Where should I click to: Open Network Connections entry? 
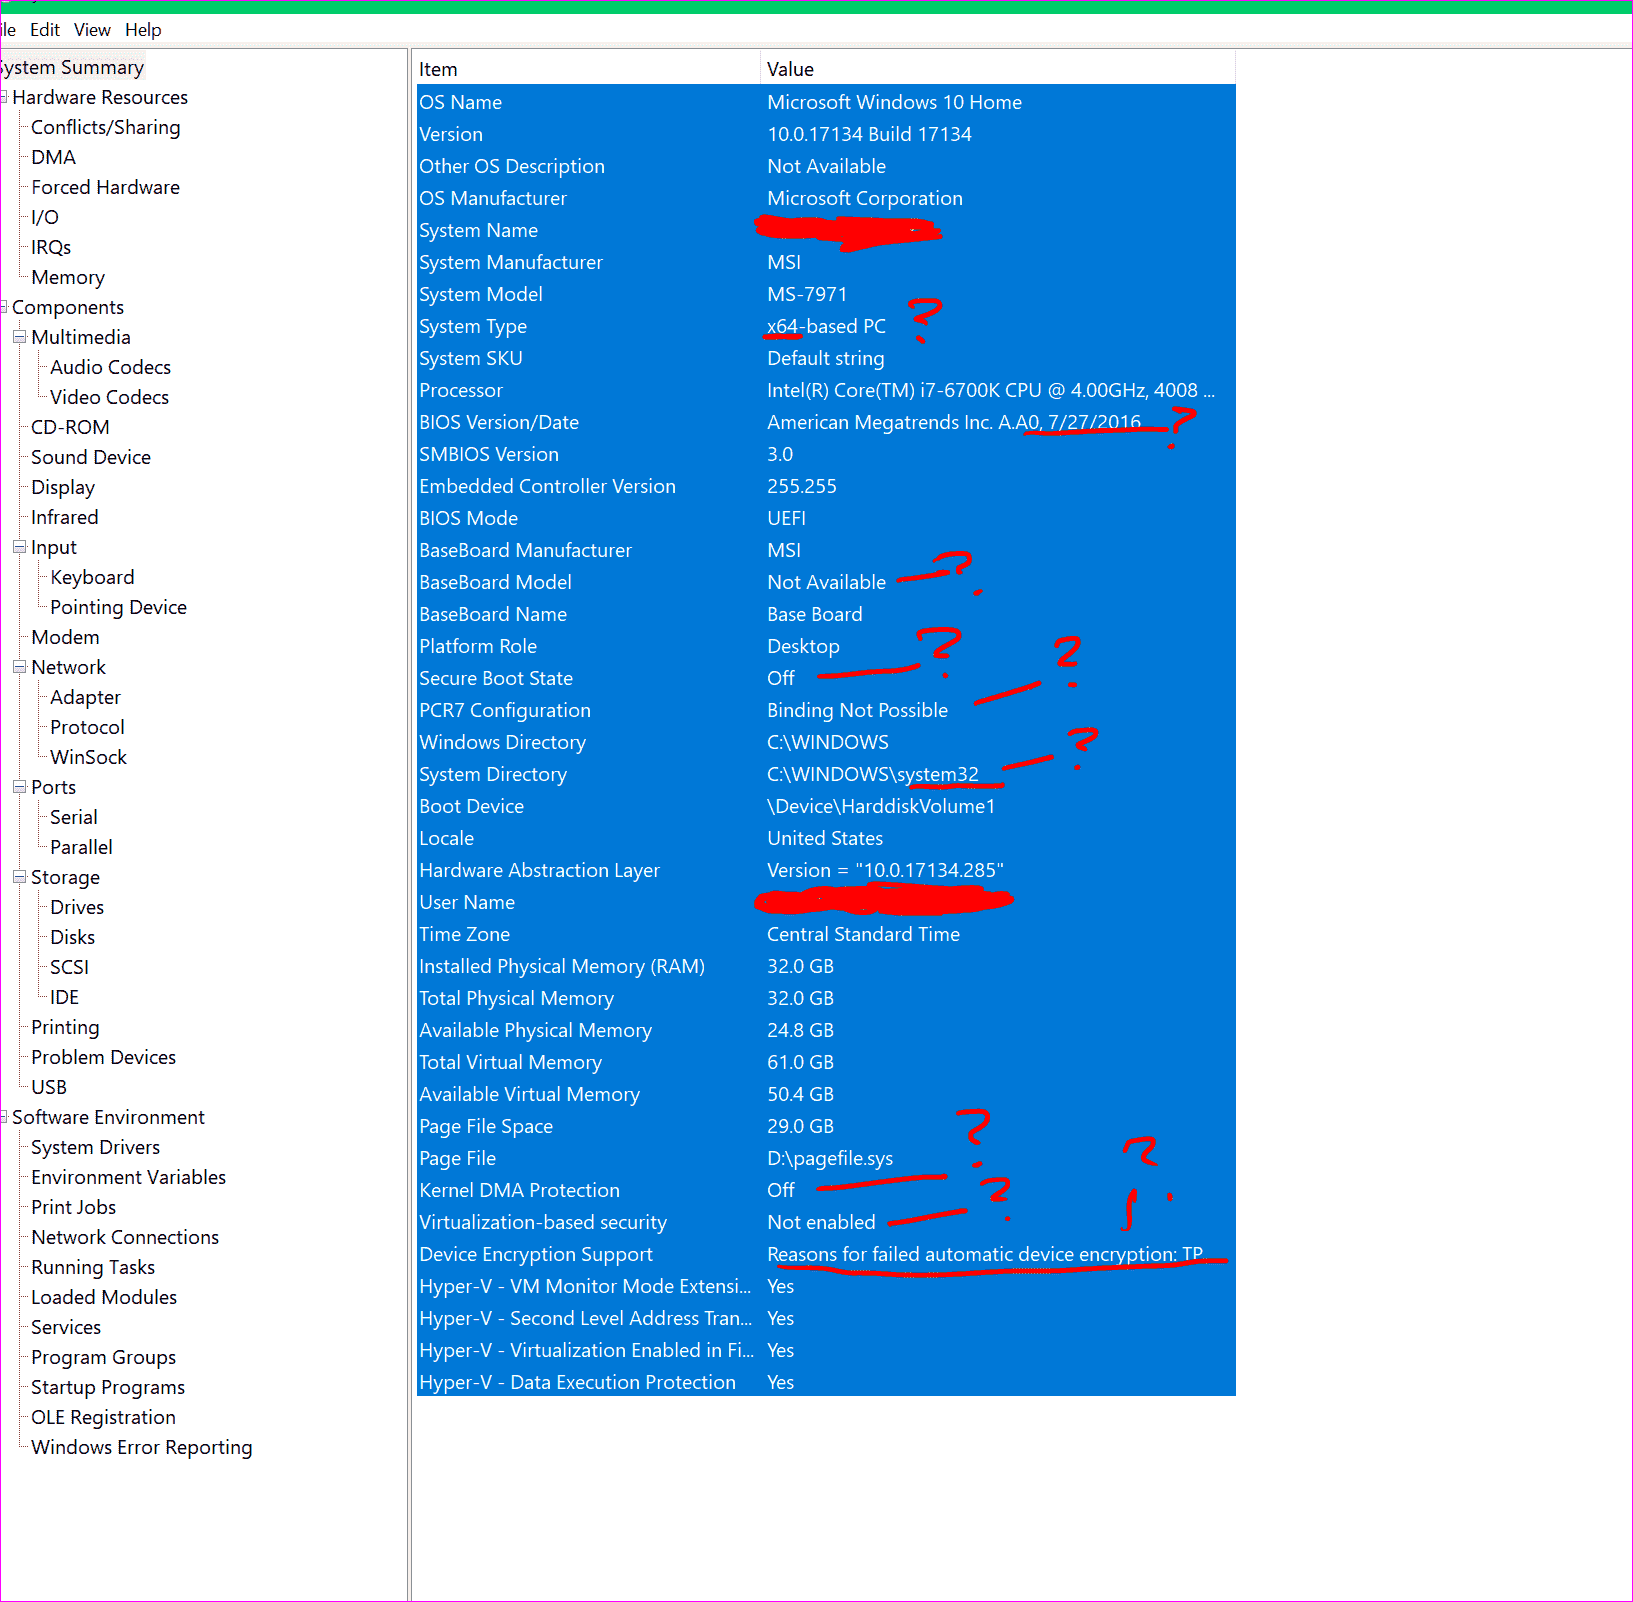tap(125, 1237)
